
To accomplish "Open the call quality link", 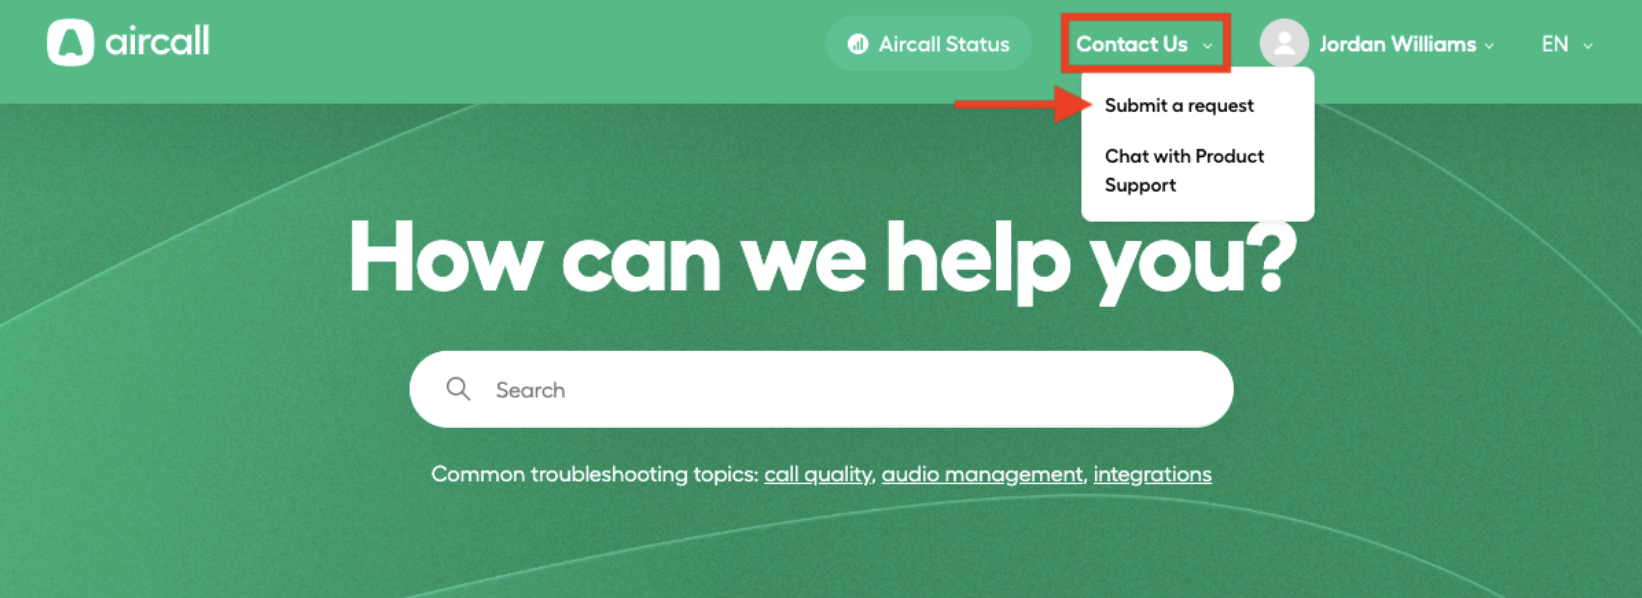I will click(x=817, y=474).
